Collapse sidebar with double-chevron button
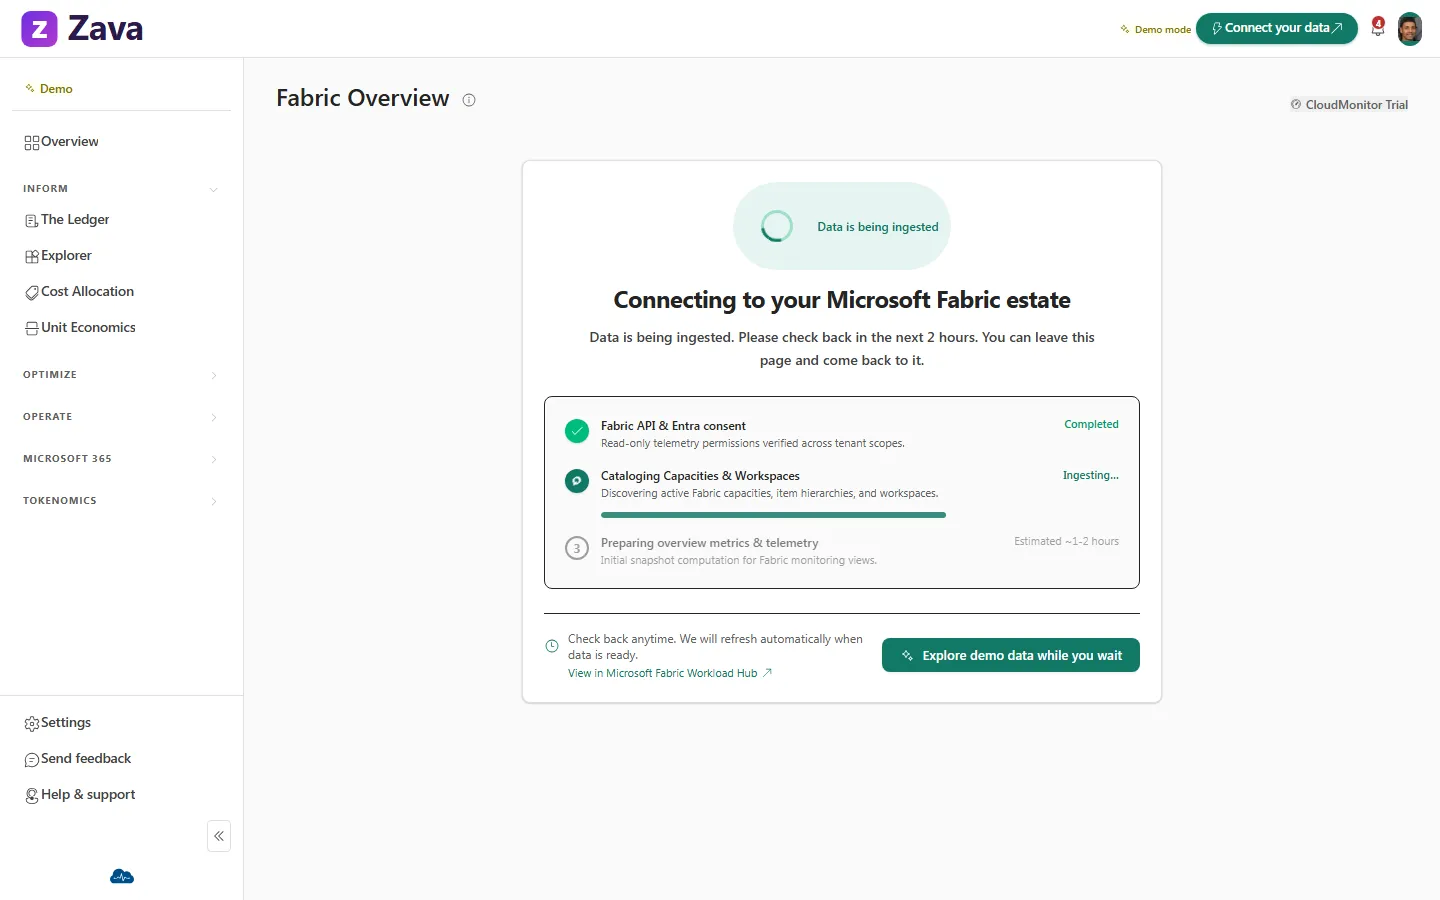The height and width of the screenshot is (900, 1440). pos(219,836)
